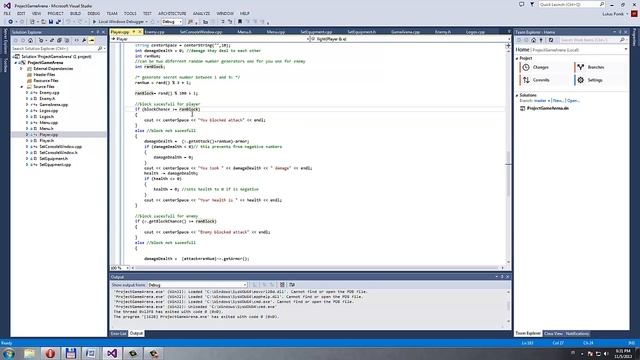Image resolution: width=640 pixels, height=360 pixels.
Task: Toggle word wrap in Output panel
Action: (x=292, y=284)
